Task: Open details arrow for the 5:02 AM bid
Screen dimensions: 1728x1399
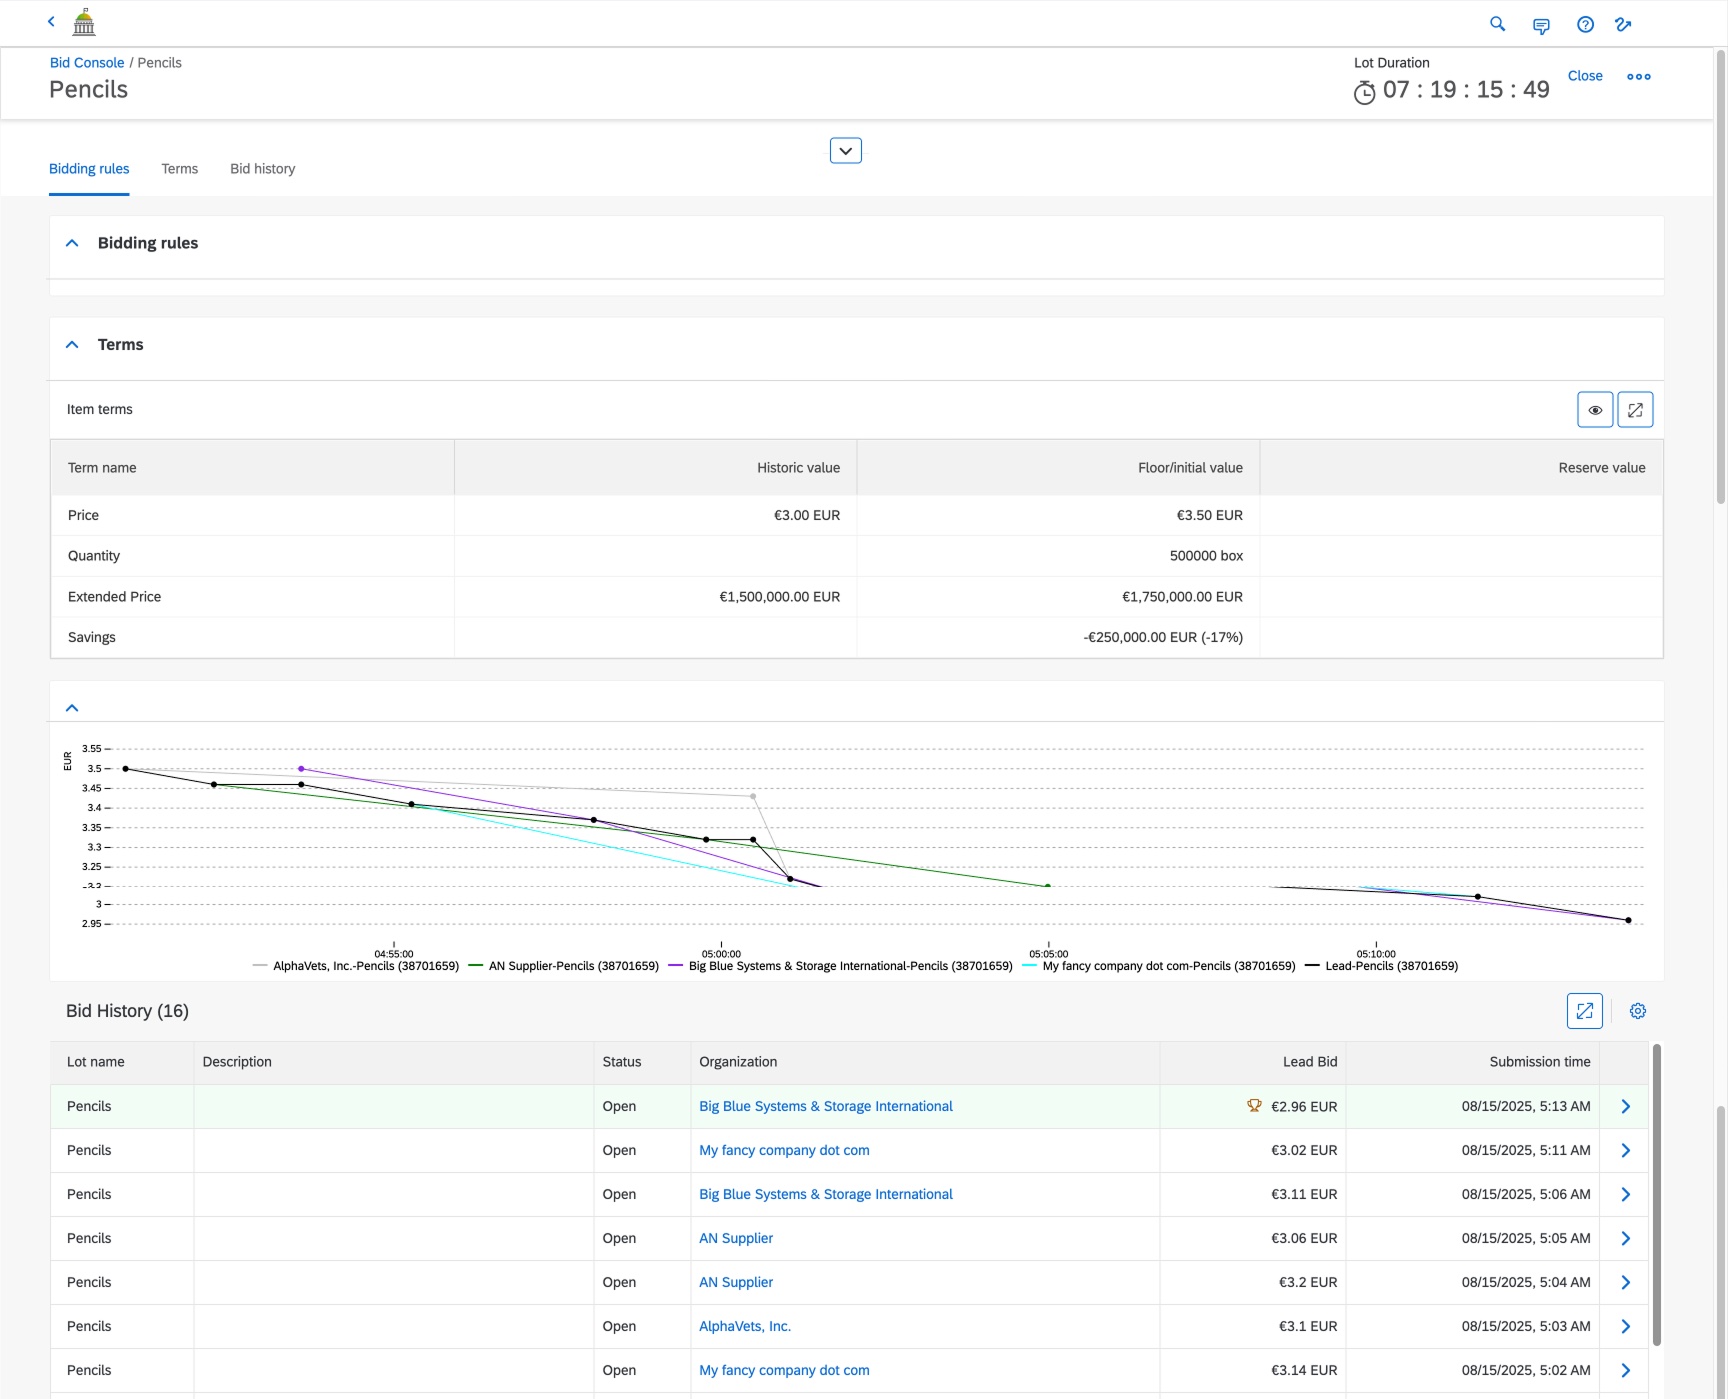Action: (x=1626, y=1370)
